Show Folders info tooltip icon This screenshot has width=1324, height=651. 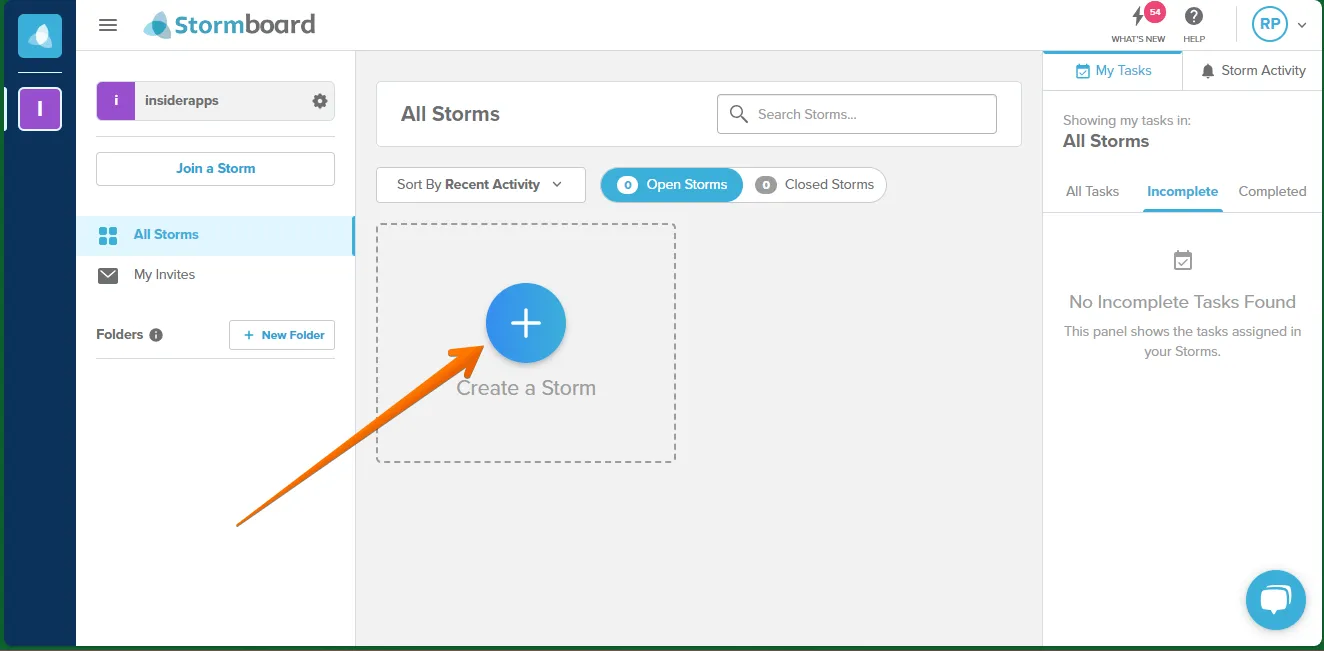(156, 335)
